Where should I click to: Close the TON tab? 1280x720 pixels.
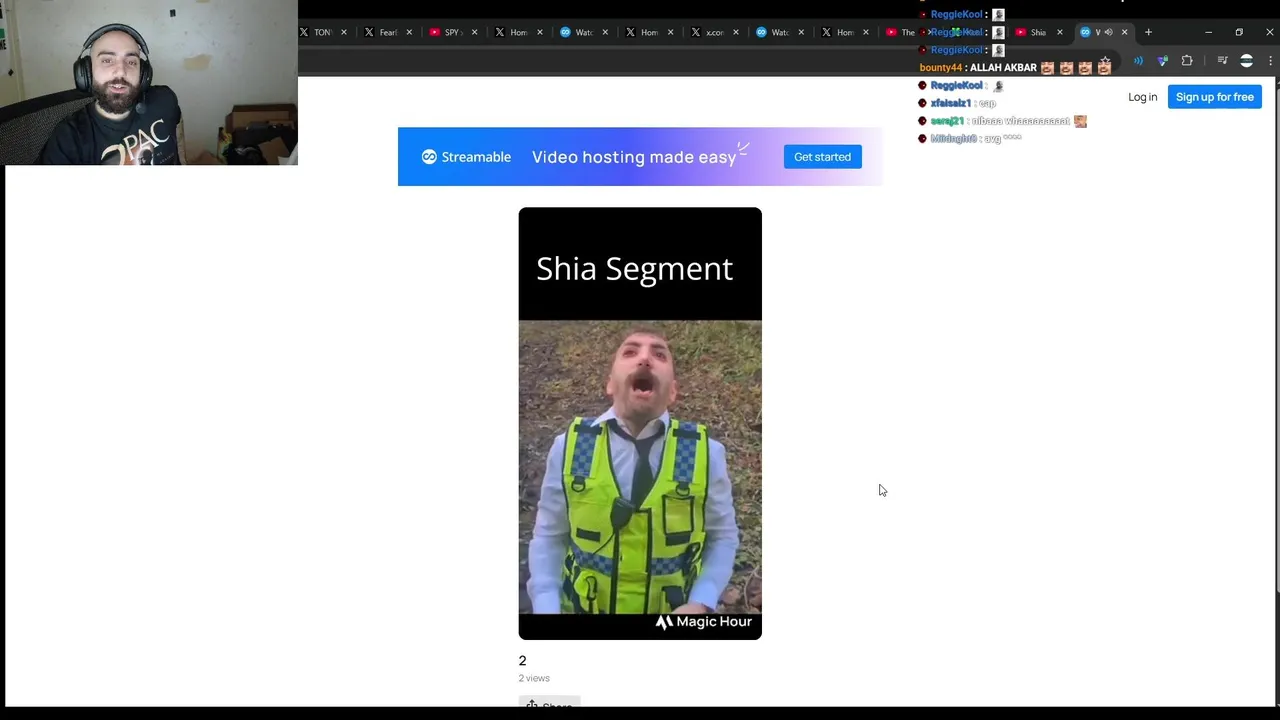tap(344, 32)
